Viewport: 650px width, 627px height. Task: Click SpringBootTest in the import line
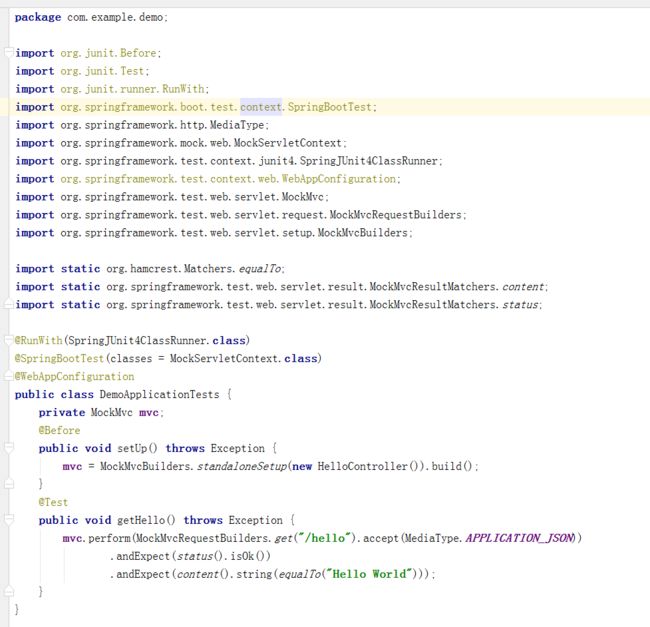point(330,107)
